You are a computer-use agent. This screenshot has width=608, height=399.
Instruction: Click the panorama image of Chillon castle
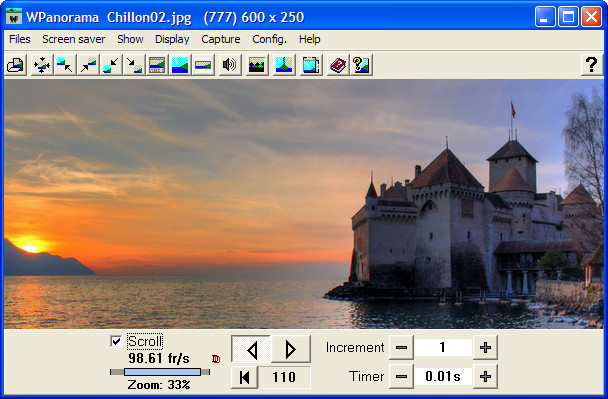(304, 204)
